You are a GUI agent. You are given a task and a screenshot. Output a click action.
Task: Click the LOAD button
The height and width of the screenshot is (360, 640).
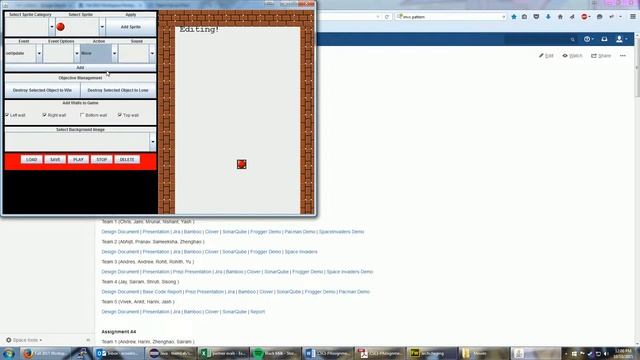(31, 160)
